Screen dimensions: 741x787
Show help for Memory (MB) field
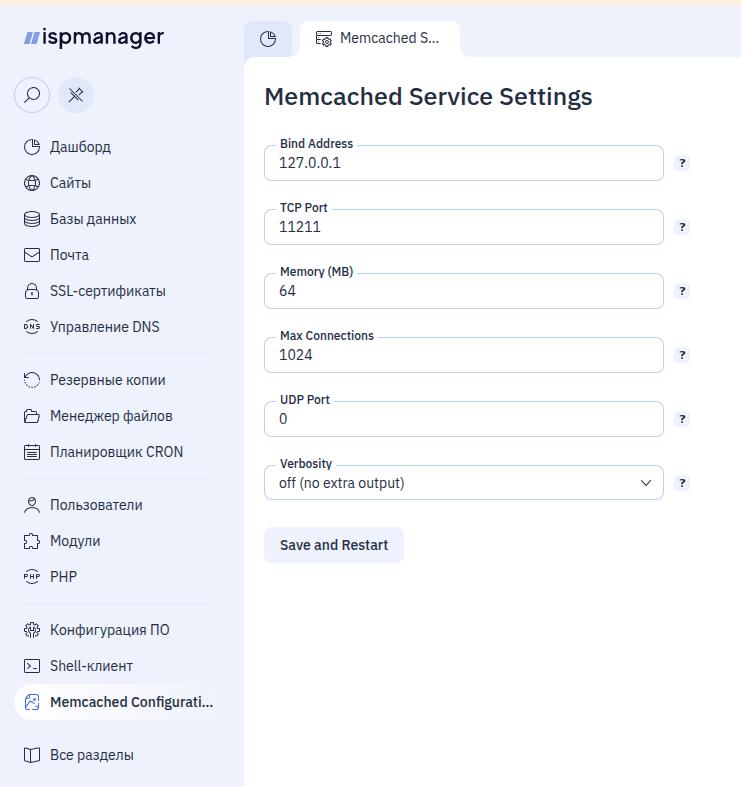coord(682,291)
